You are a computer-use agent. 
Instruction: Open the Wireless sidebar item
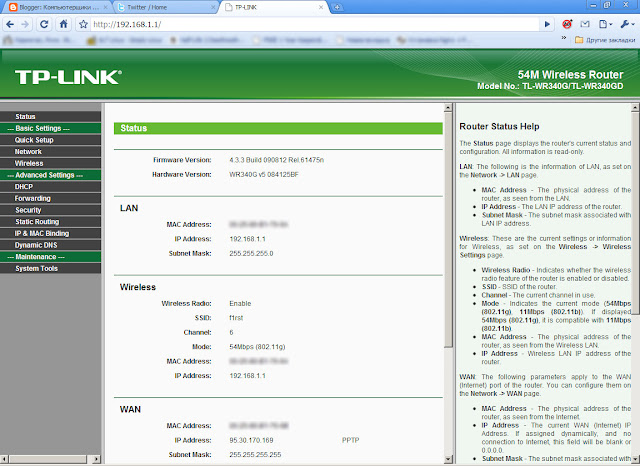(x=51, y=163)
